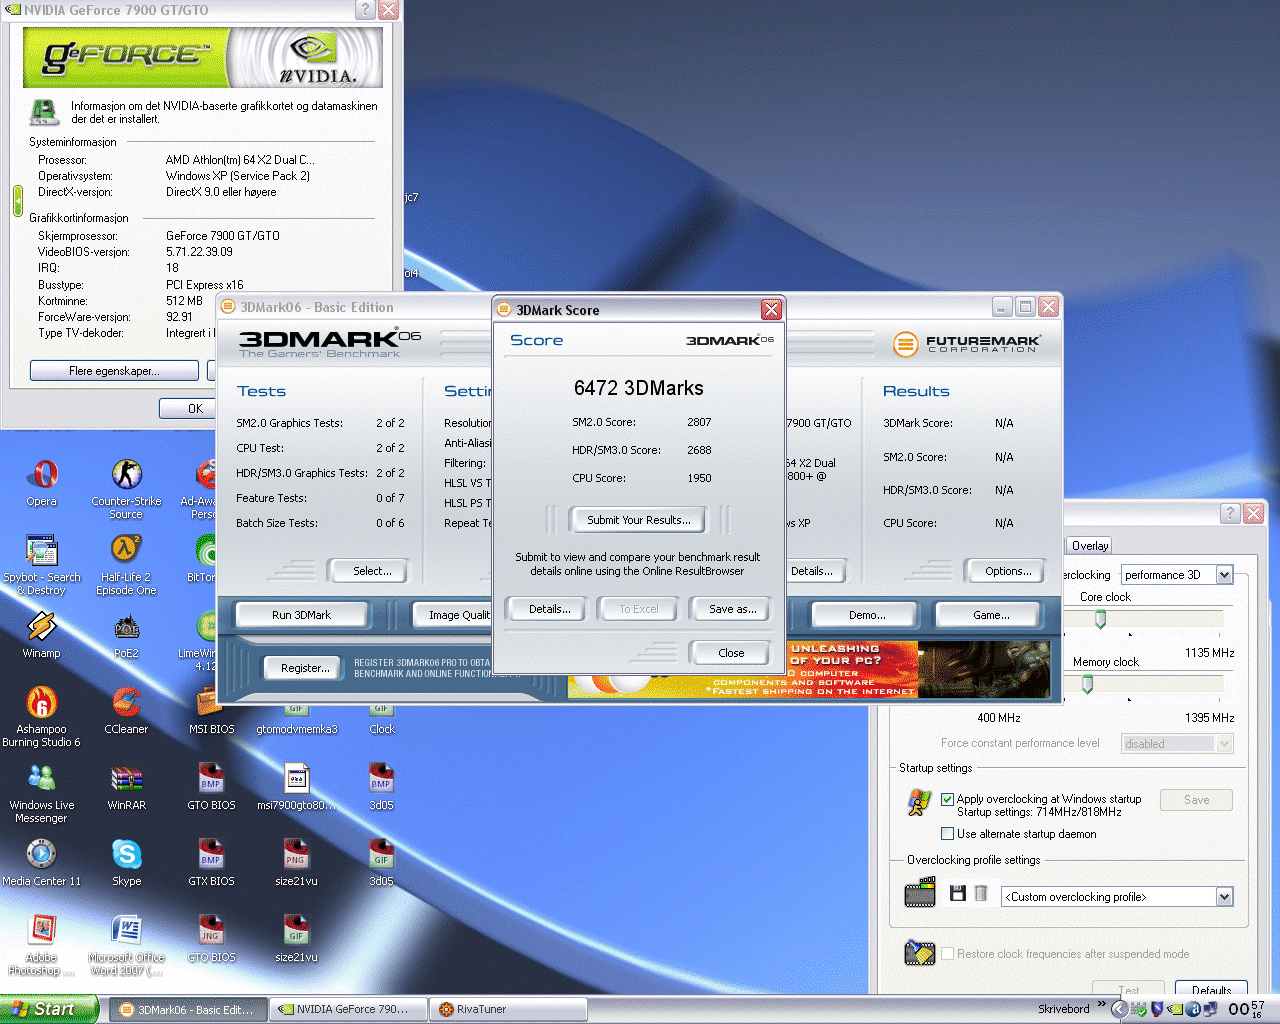Enable Use alternate startup daemon checkbox
The height and width of the screenshot is (1024, 1280).
click(947, 834)
